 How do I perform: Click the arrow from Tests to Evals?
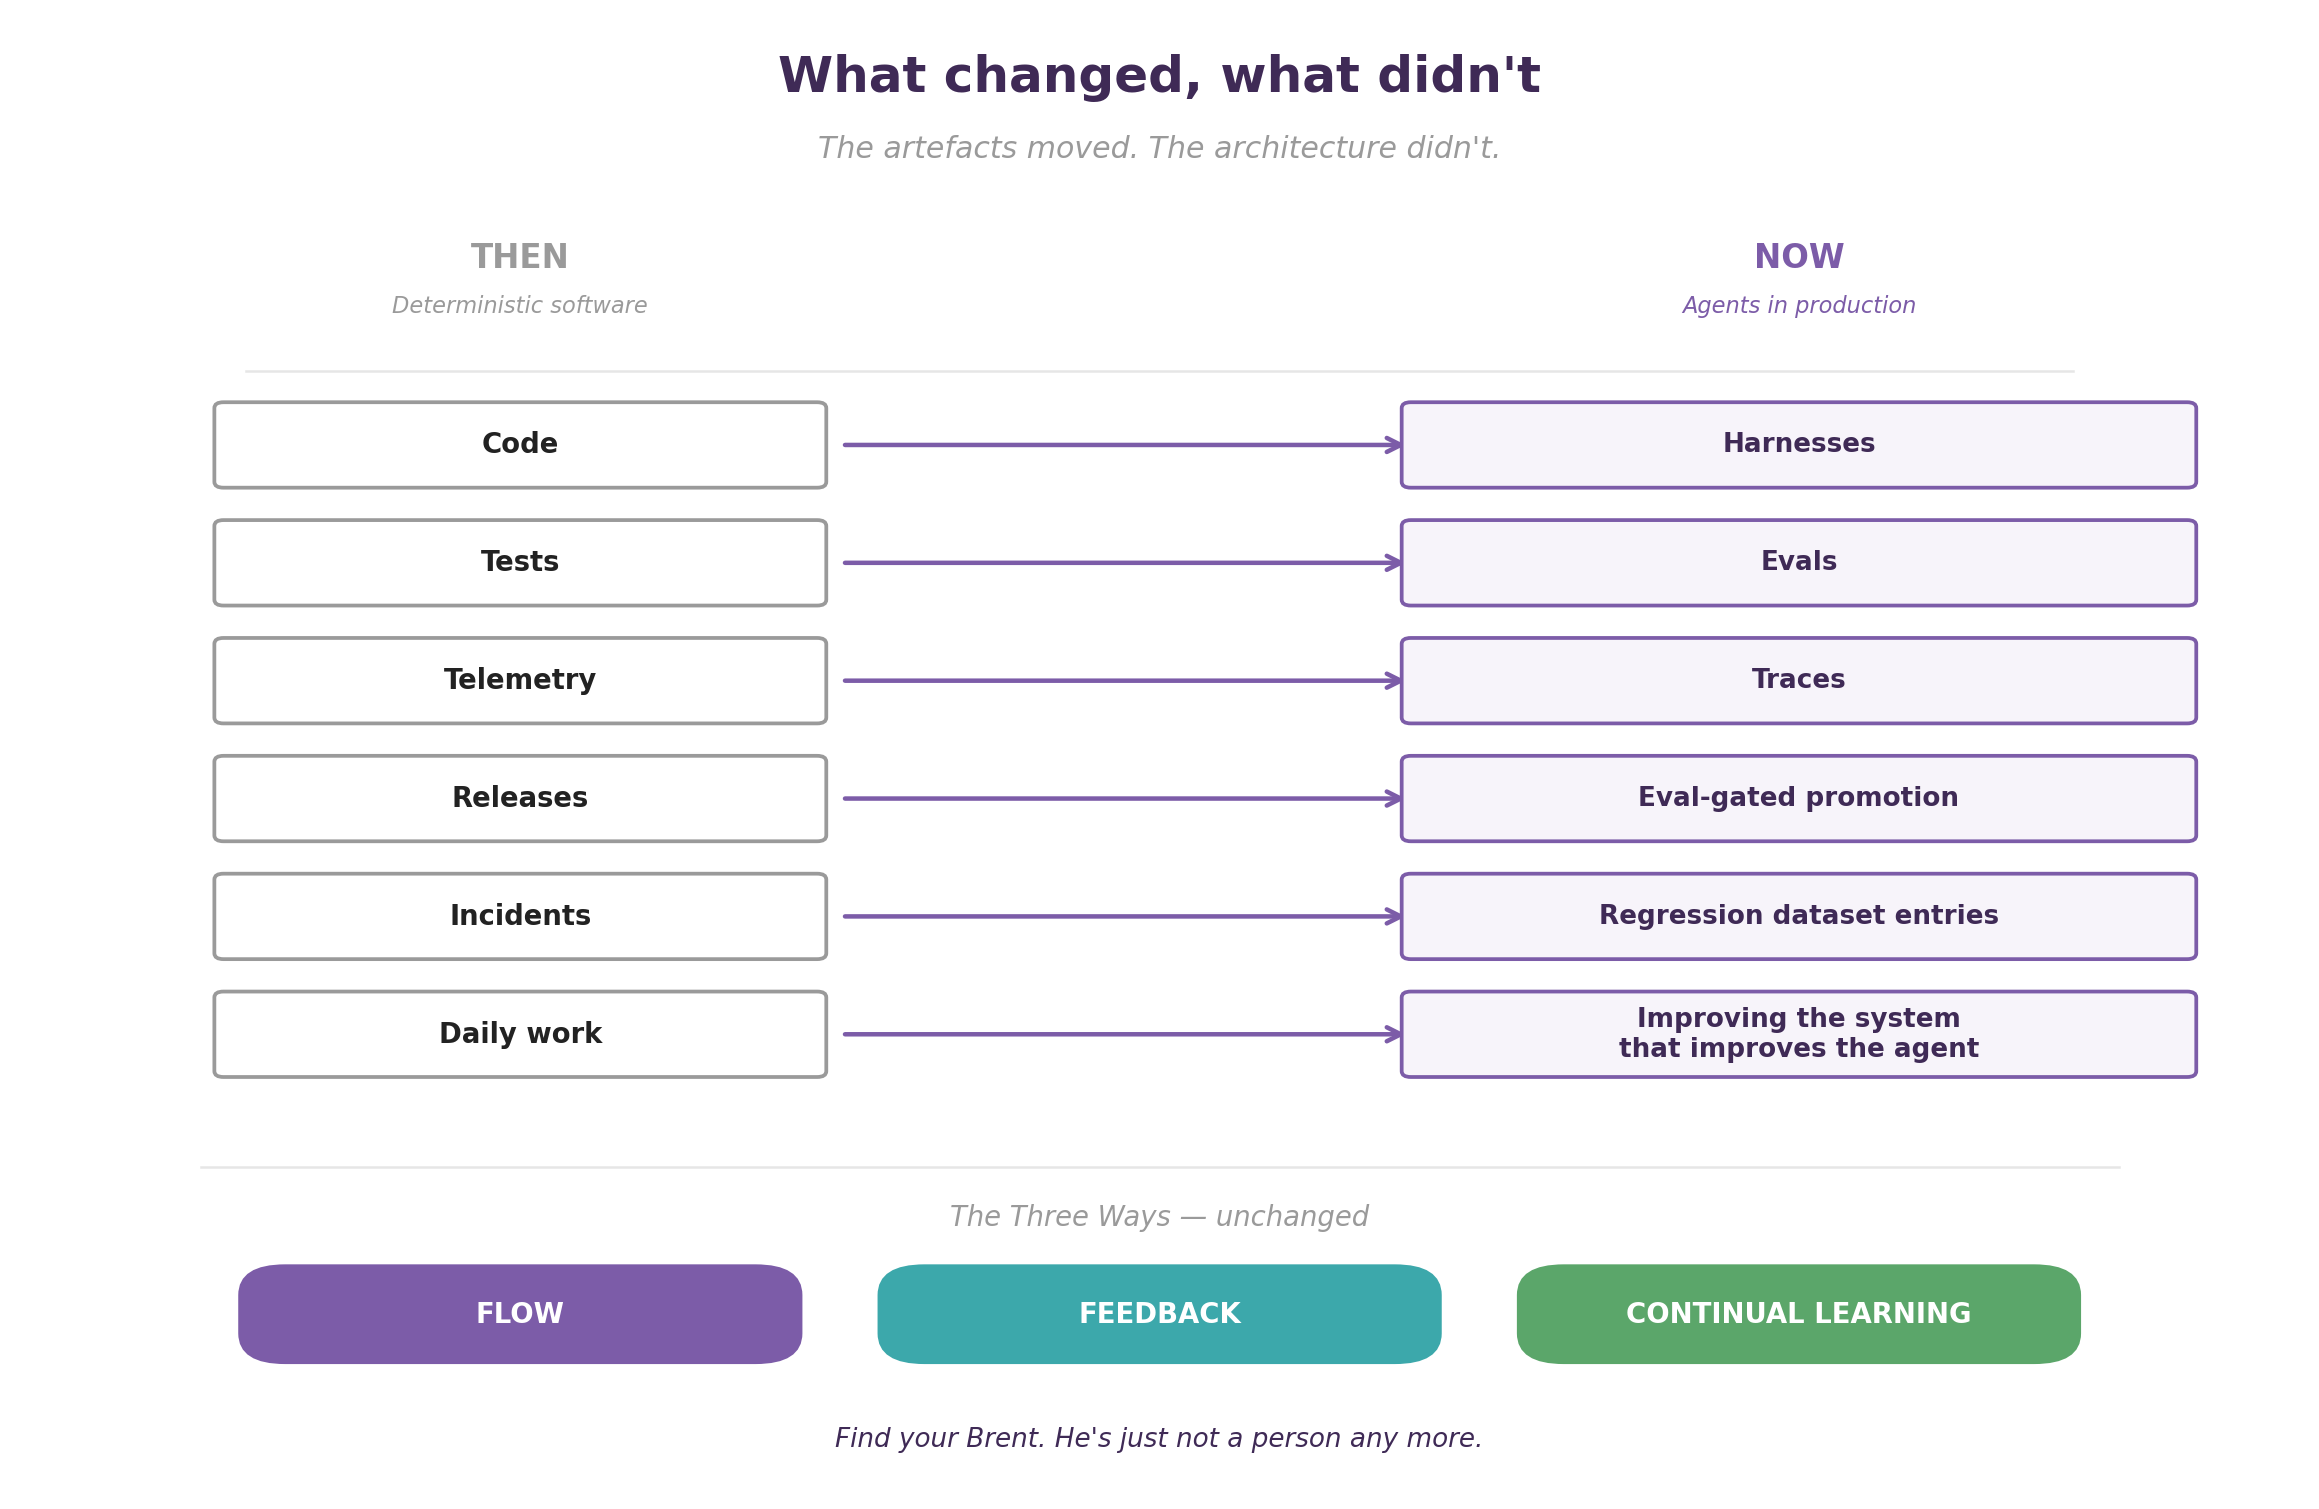pyautogui.click(x=1122, y=563)
